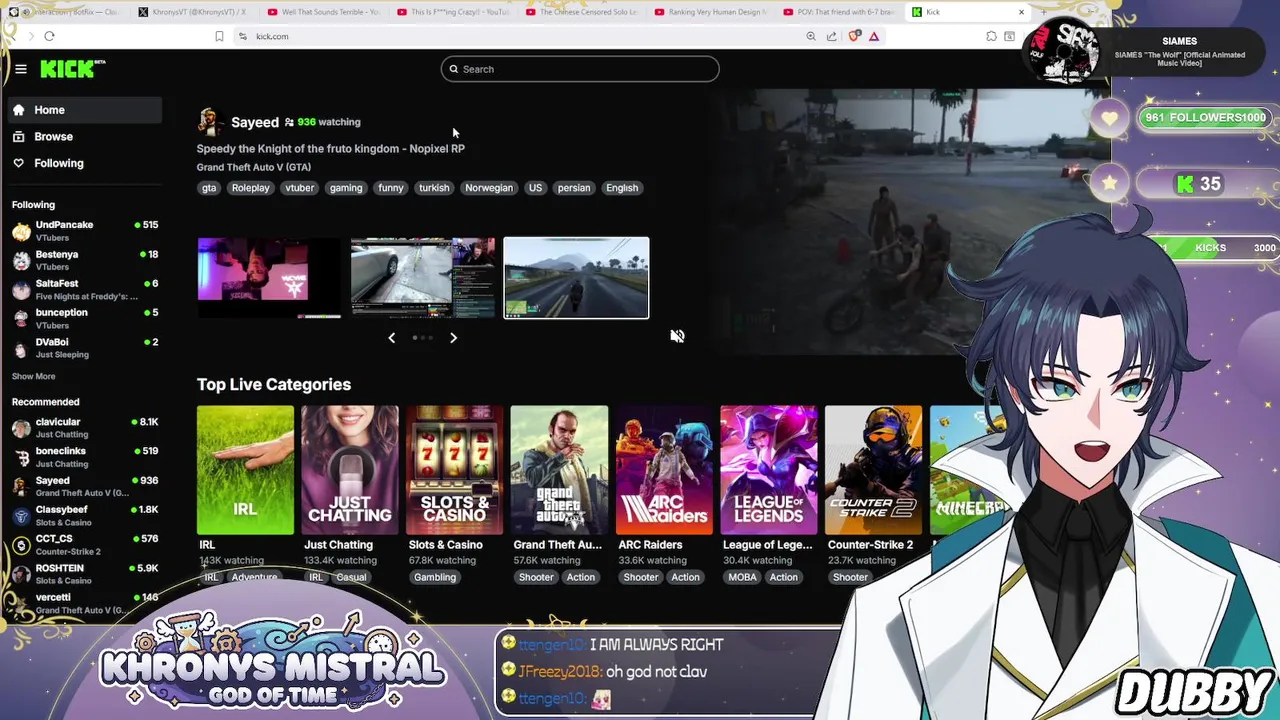Switch to 'Well That Sounds Terrible' YouTube tab
This screenshot has height=720, width=1280.
[322, 12]
